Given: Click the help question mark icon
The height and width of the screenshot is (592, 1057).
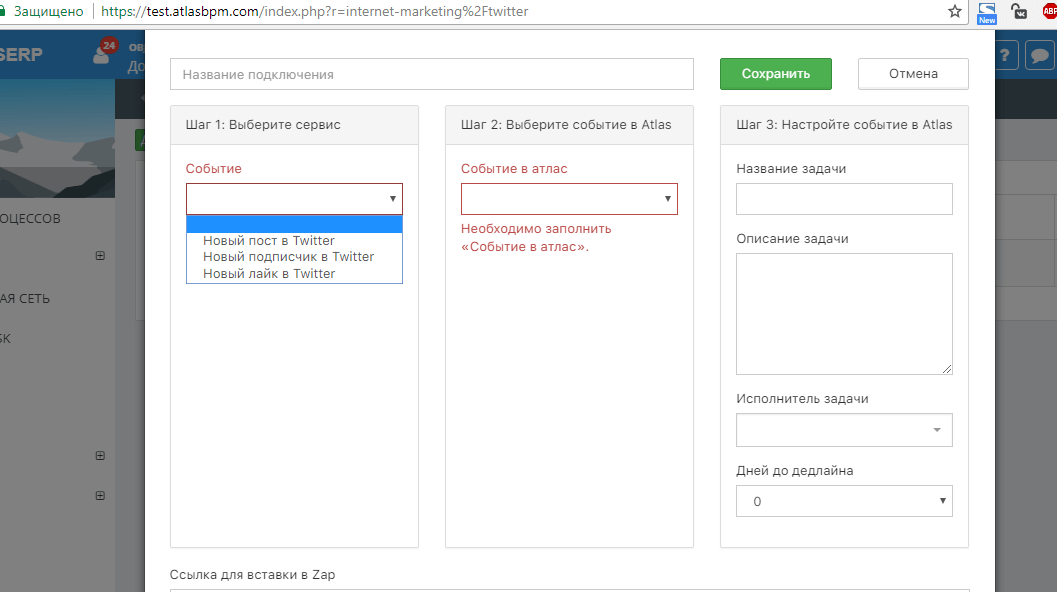Looking at the screenshot, I should 1005,55.
